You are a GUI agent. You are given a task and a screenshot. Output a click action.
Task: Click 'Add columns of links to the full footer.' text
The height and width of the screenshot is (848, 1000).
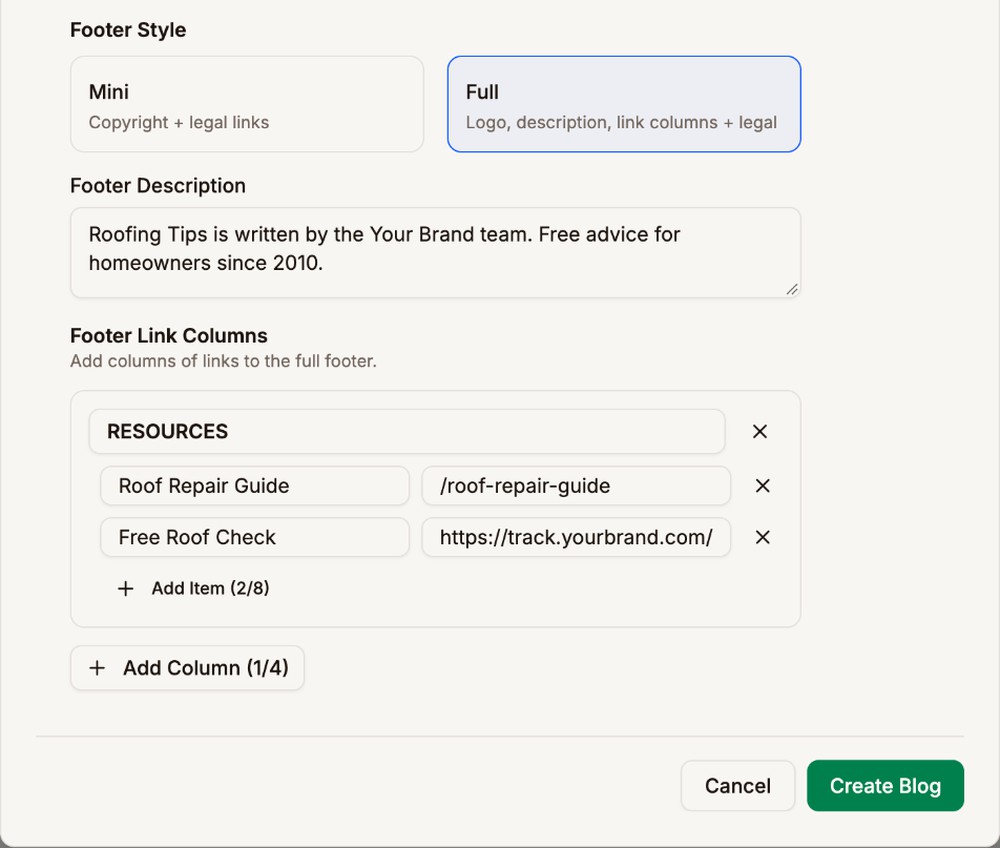point(223,361)
